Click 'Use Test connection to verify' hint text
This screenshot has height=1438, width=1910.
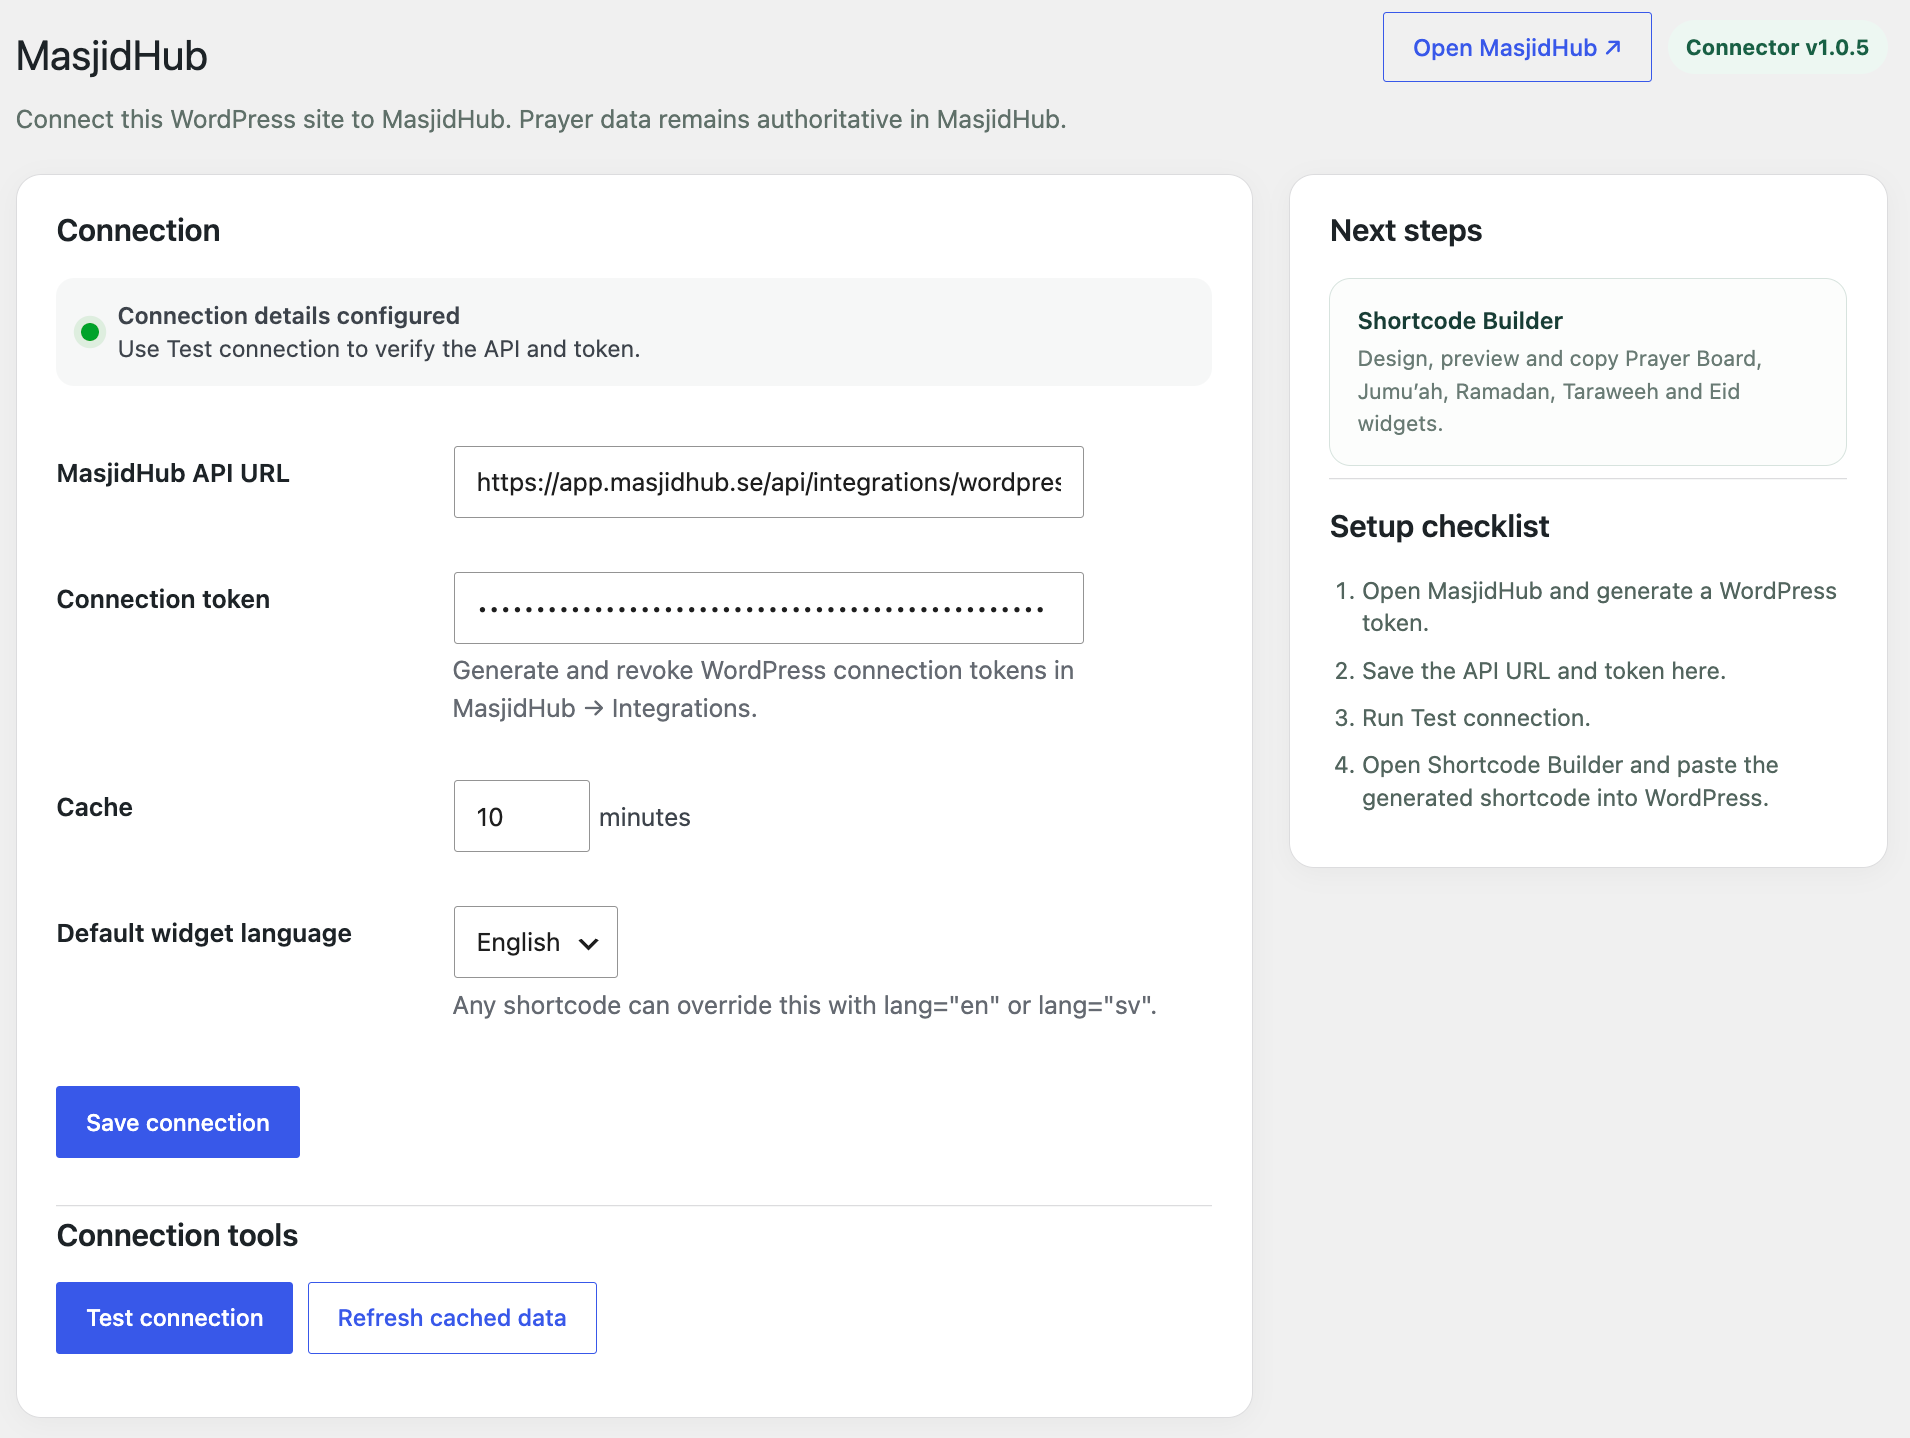[x=379, y=349]
